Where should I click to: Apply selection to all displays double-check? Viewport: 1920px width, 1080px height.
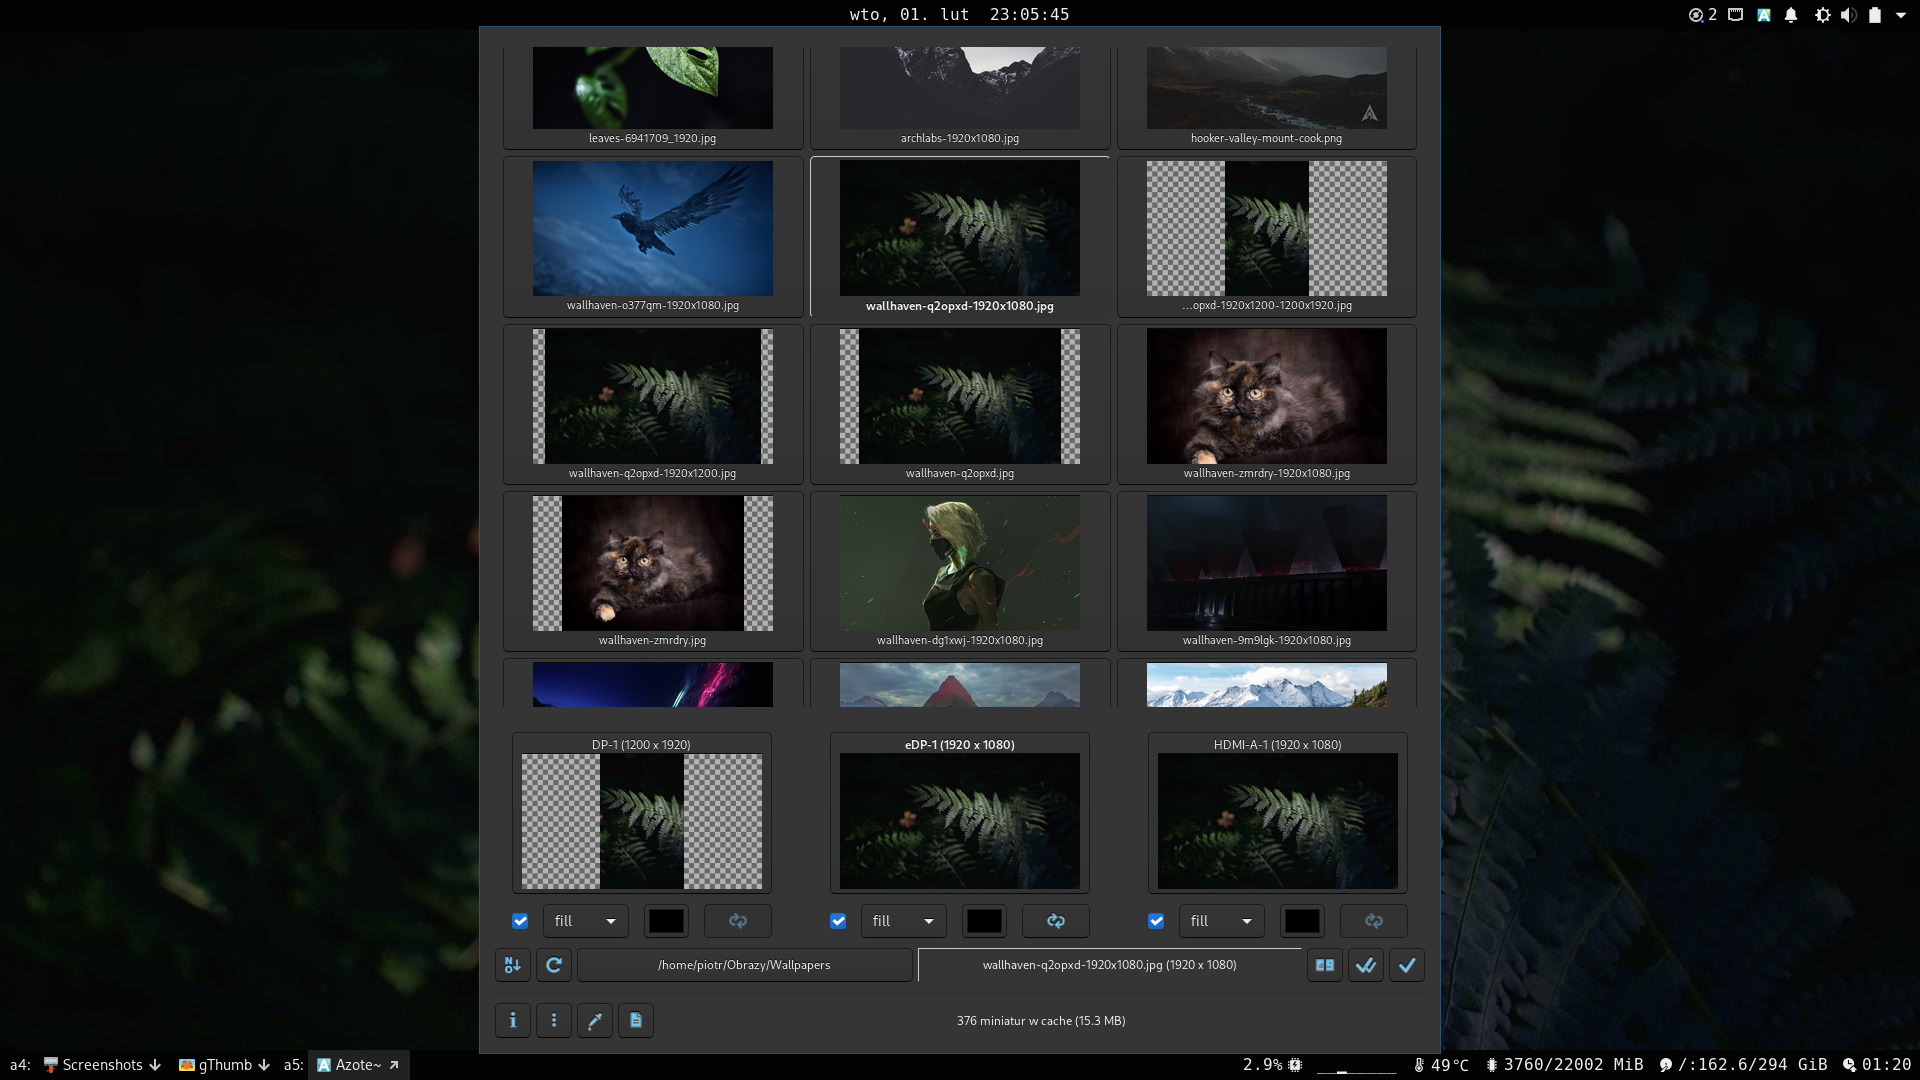1365,965
